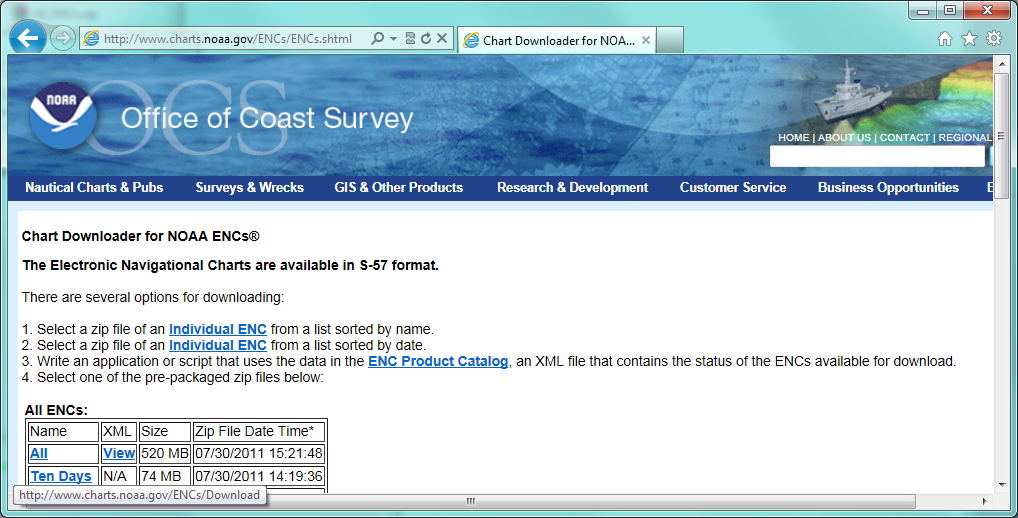Screen dimensions: 1018x518
Task: Stop loading with the X icon
Action: pos(442,38)
